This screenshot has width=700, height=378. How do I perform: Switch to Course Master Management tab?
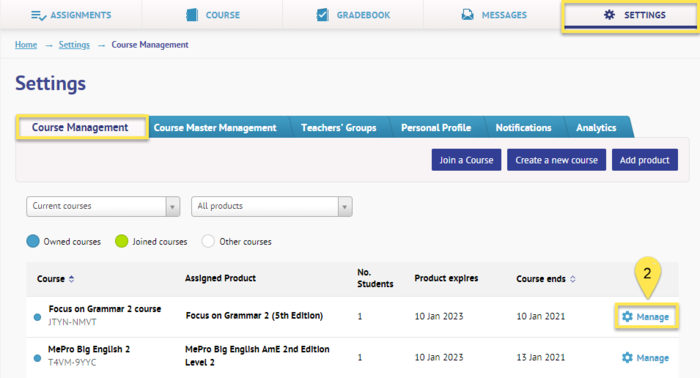pos(215,128)
